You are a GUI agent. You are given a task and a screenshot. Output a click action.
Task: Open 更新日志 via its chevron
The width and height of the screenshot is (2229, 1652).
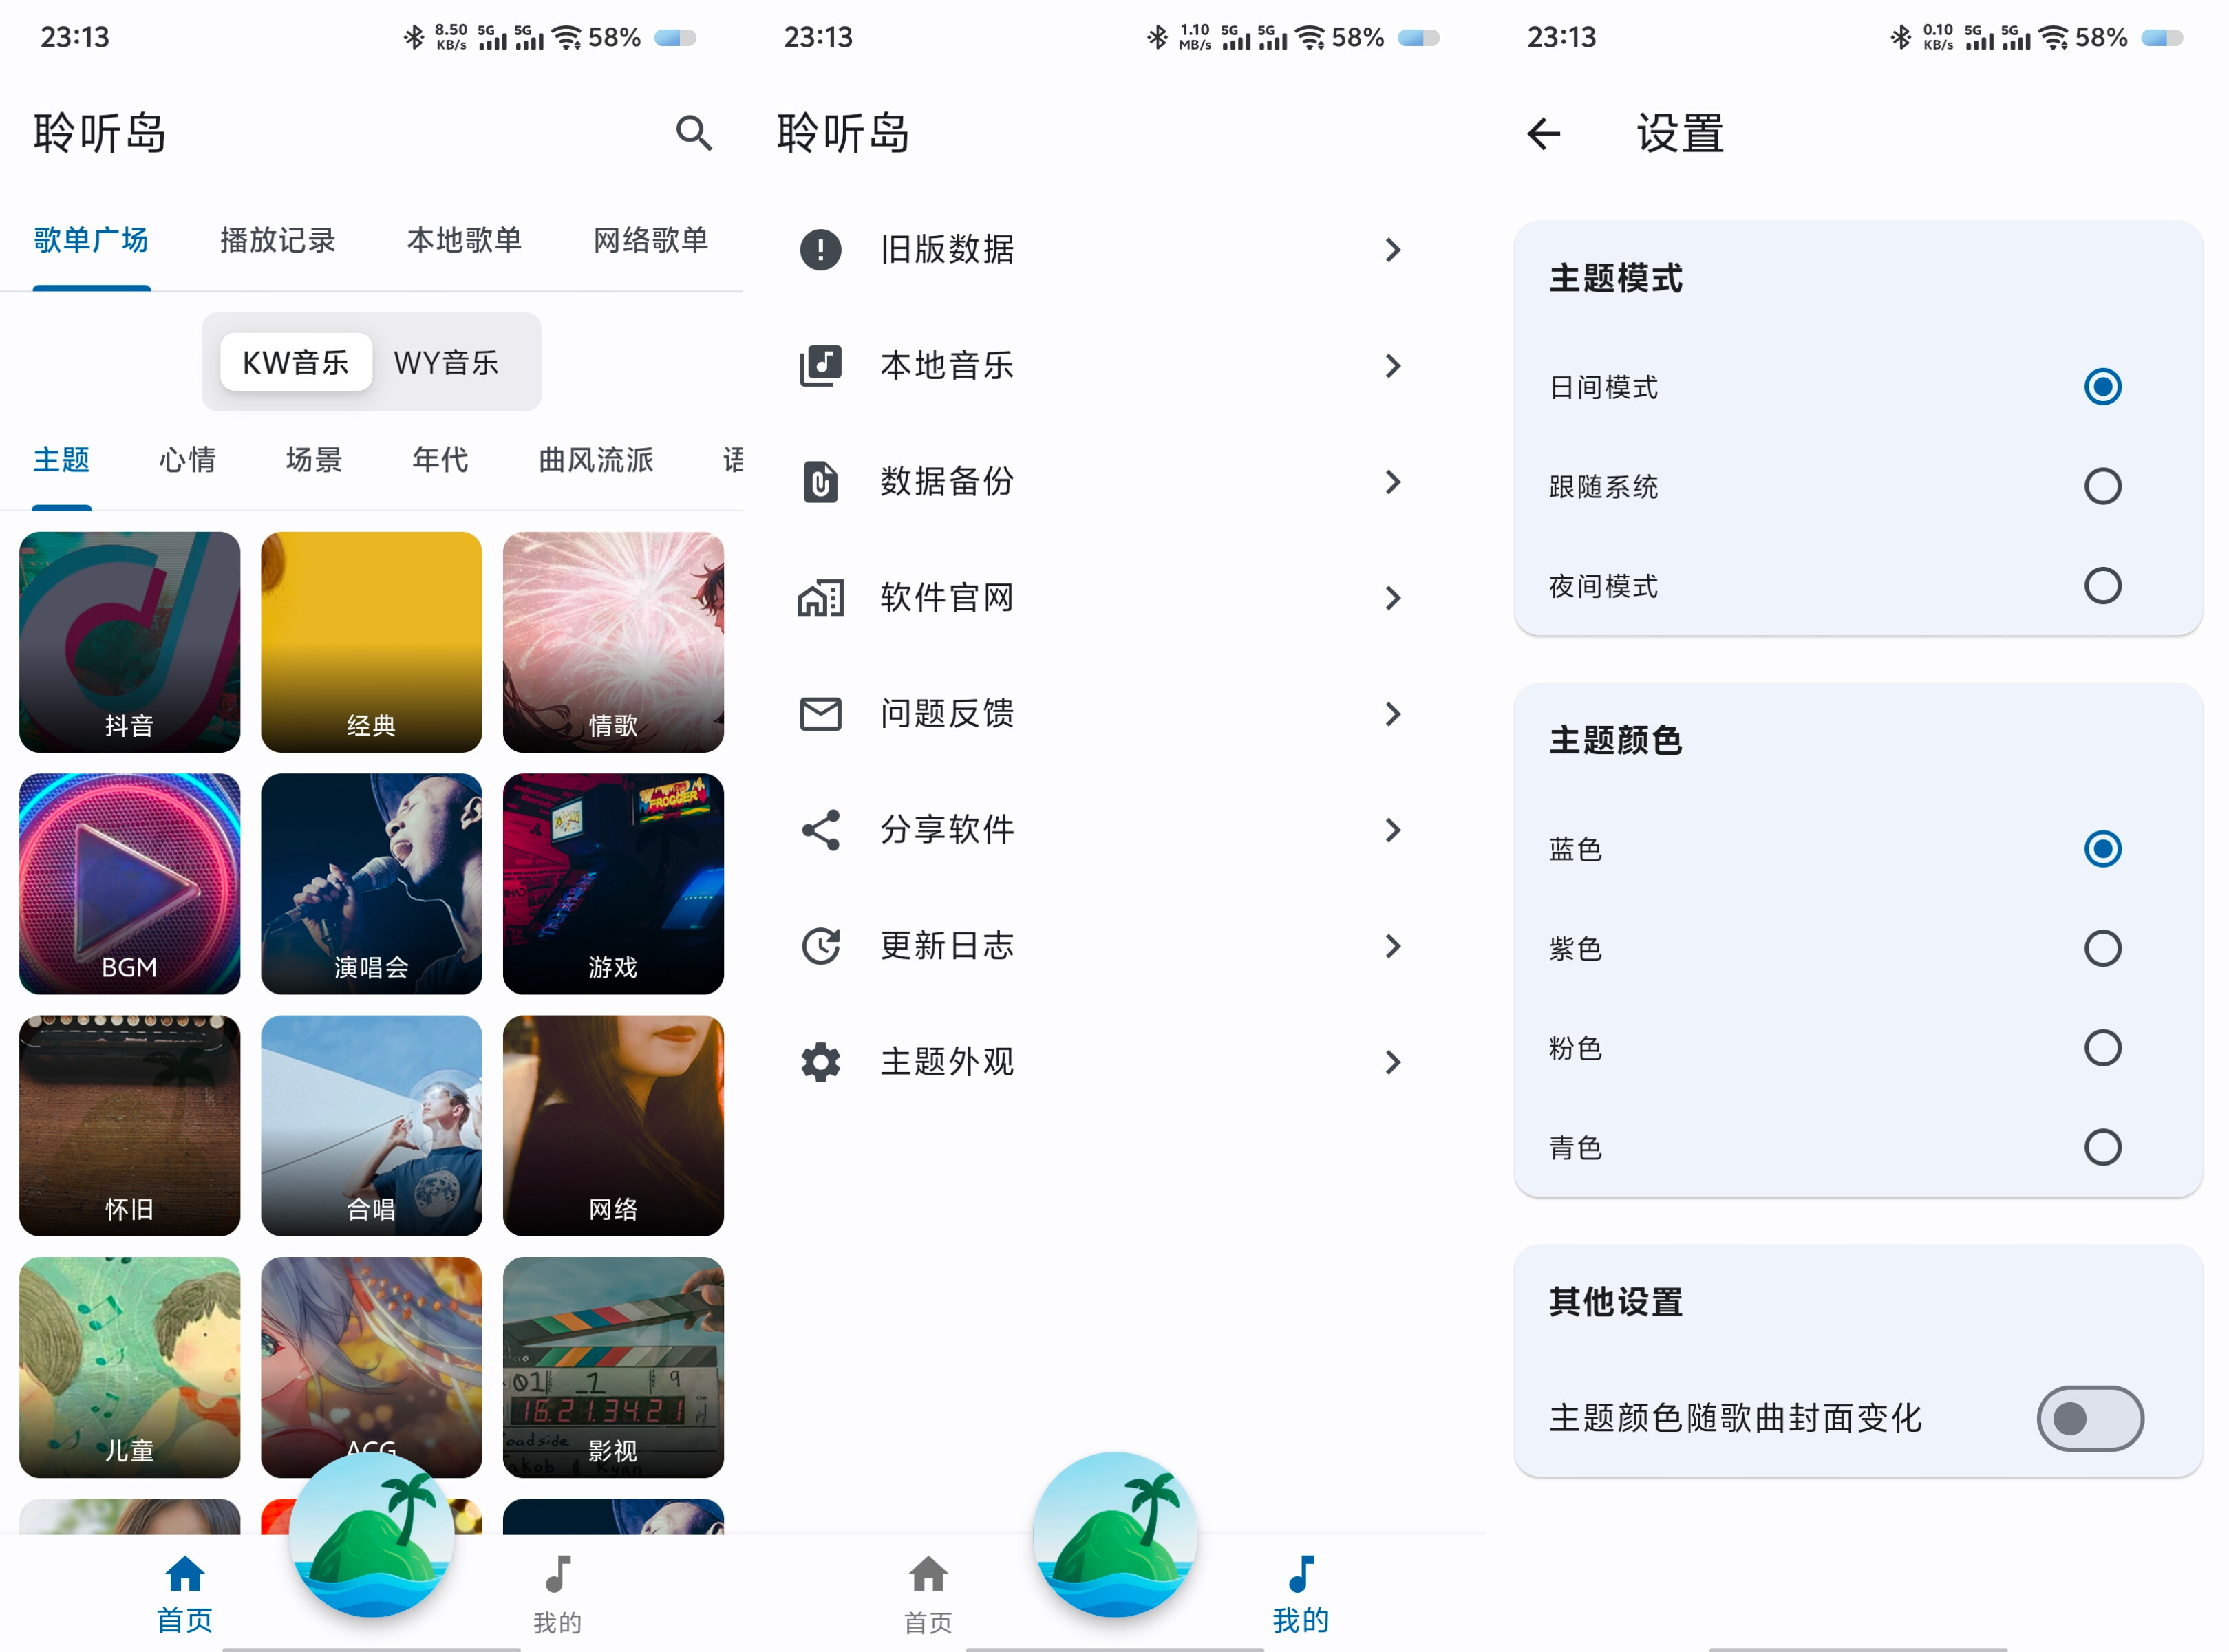(x=1393, y=946)
